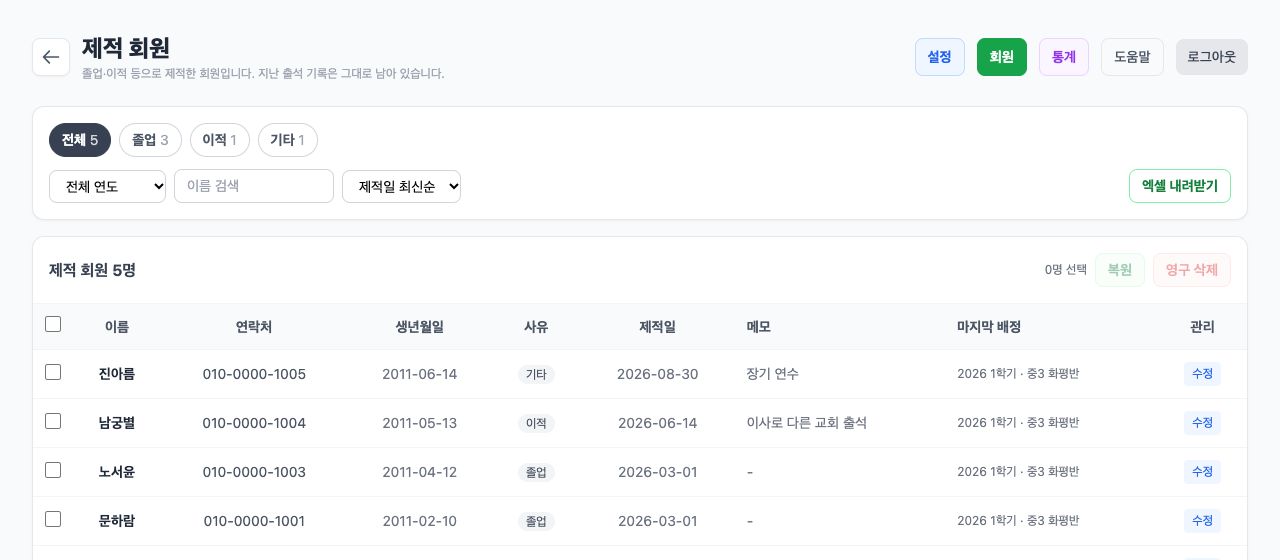Screen dimensions: 1280x560
Task: Click 마지막 배정 value in 진아름's row
Action: (x=1018, y=374)
